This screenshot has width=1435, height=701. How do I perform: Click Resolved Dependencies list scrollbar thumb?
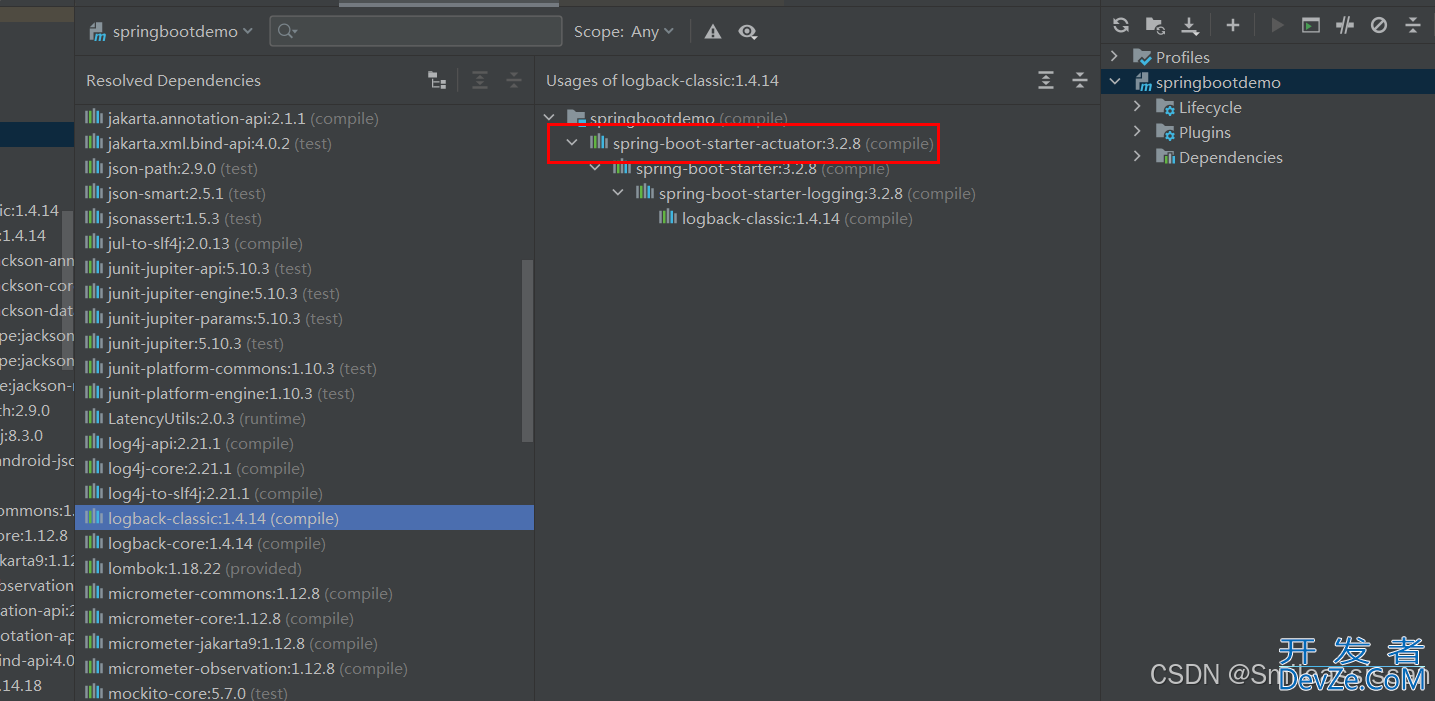(x=528, y=351)
